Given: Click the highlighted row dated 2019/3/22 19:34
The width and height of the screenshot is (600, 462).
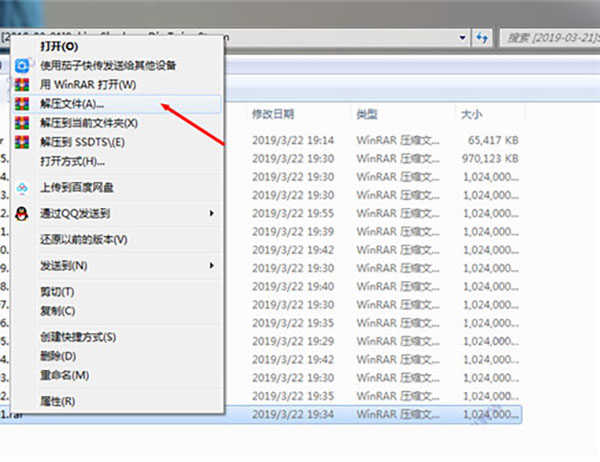Looking at the screenshot, I should (x=261, y=414).
